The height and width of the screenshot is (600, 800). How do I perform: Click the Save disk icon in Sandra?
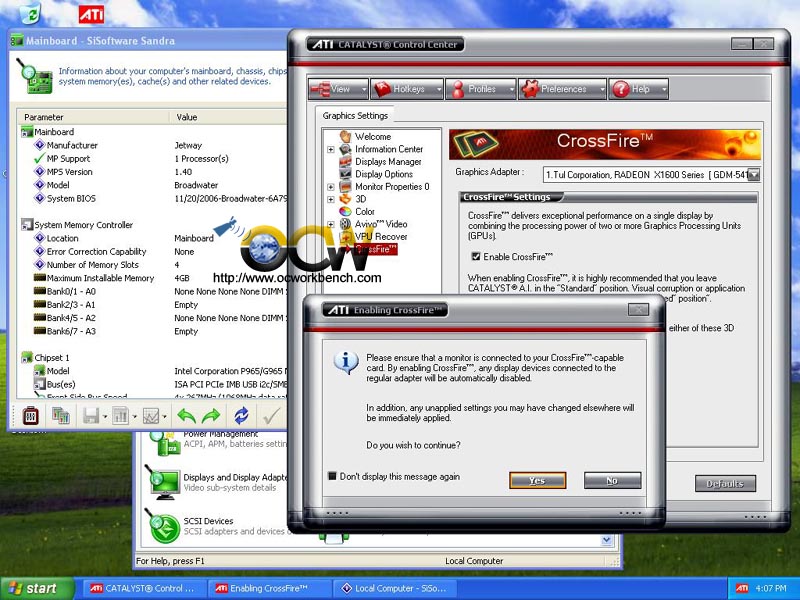click(x=91, y=416)
